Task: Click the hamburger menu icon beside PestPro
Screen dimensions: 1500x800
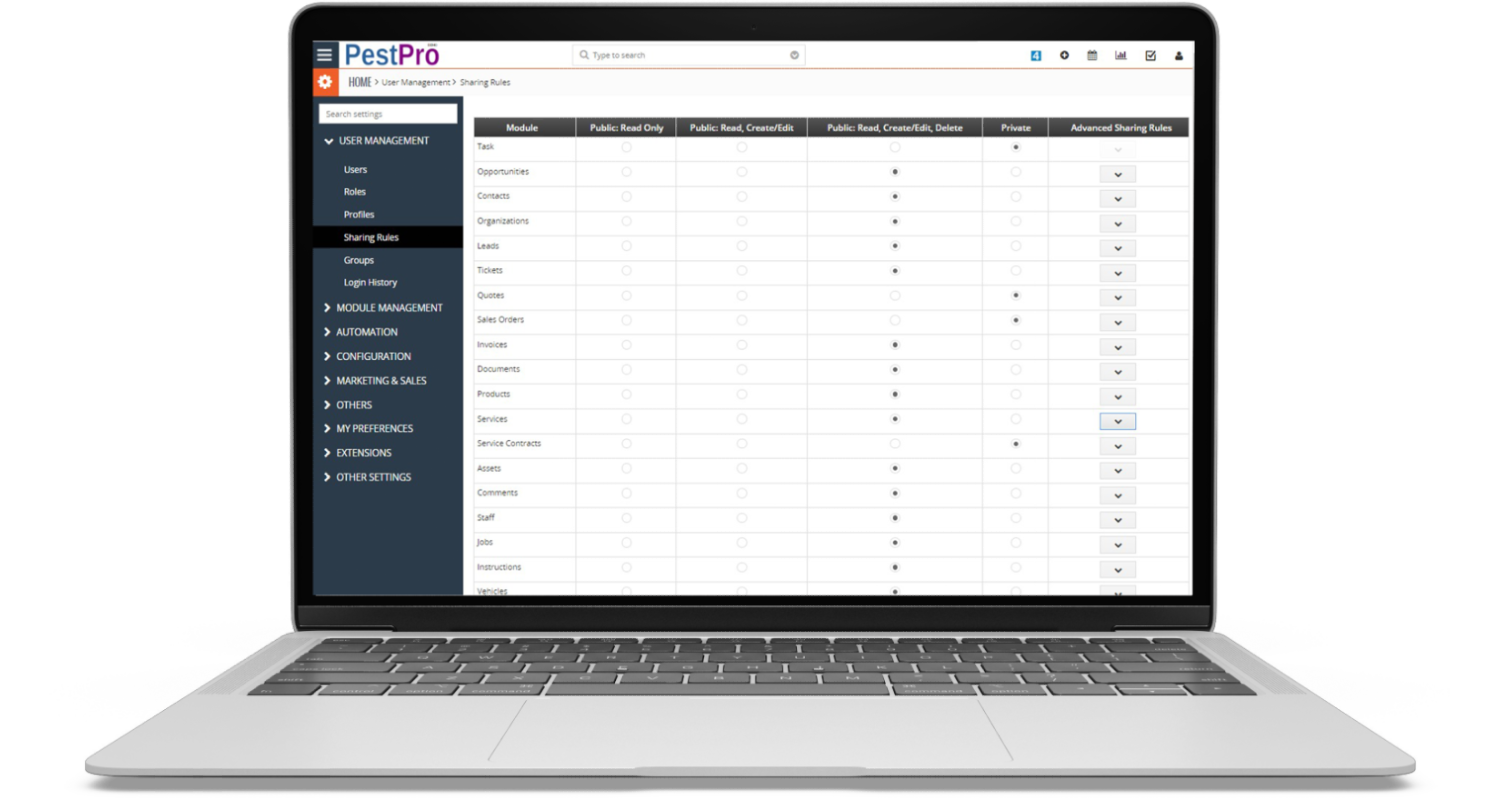Action: click(324, 54)
